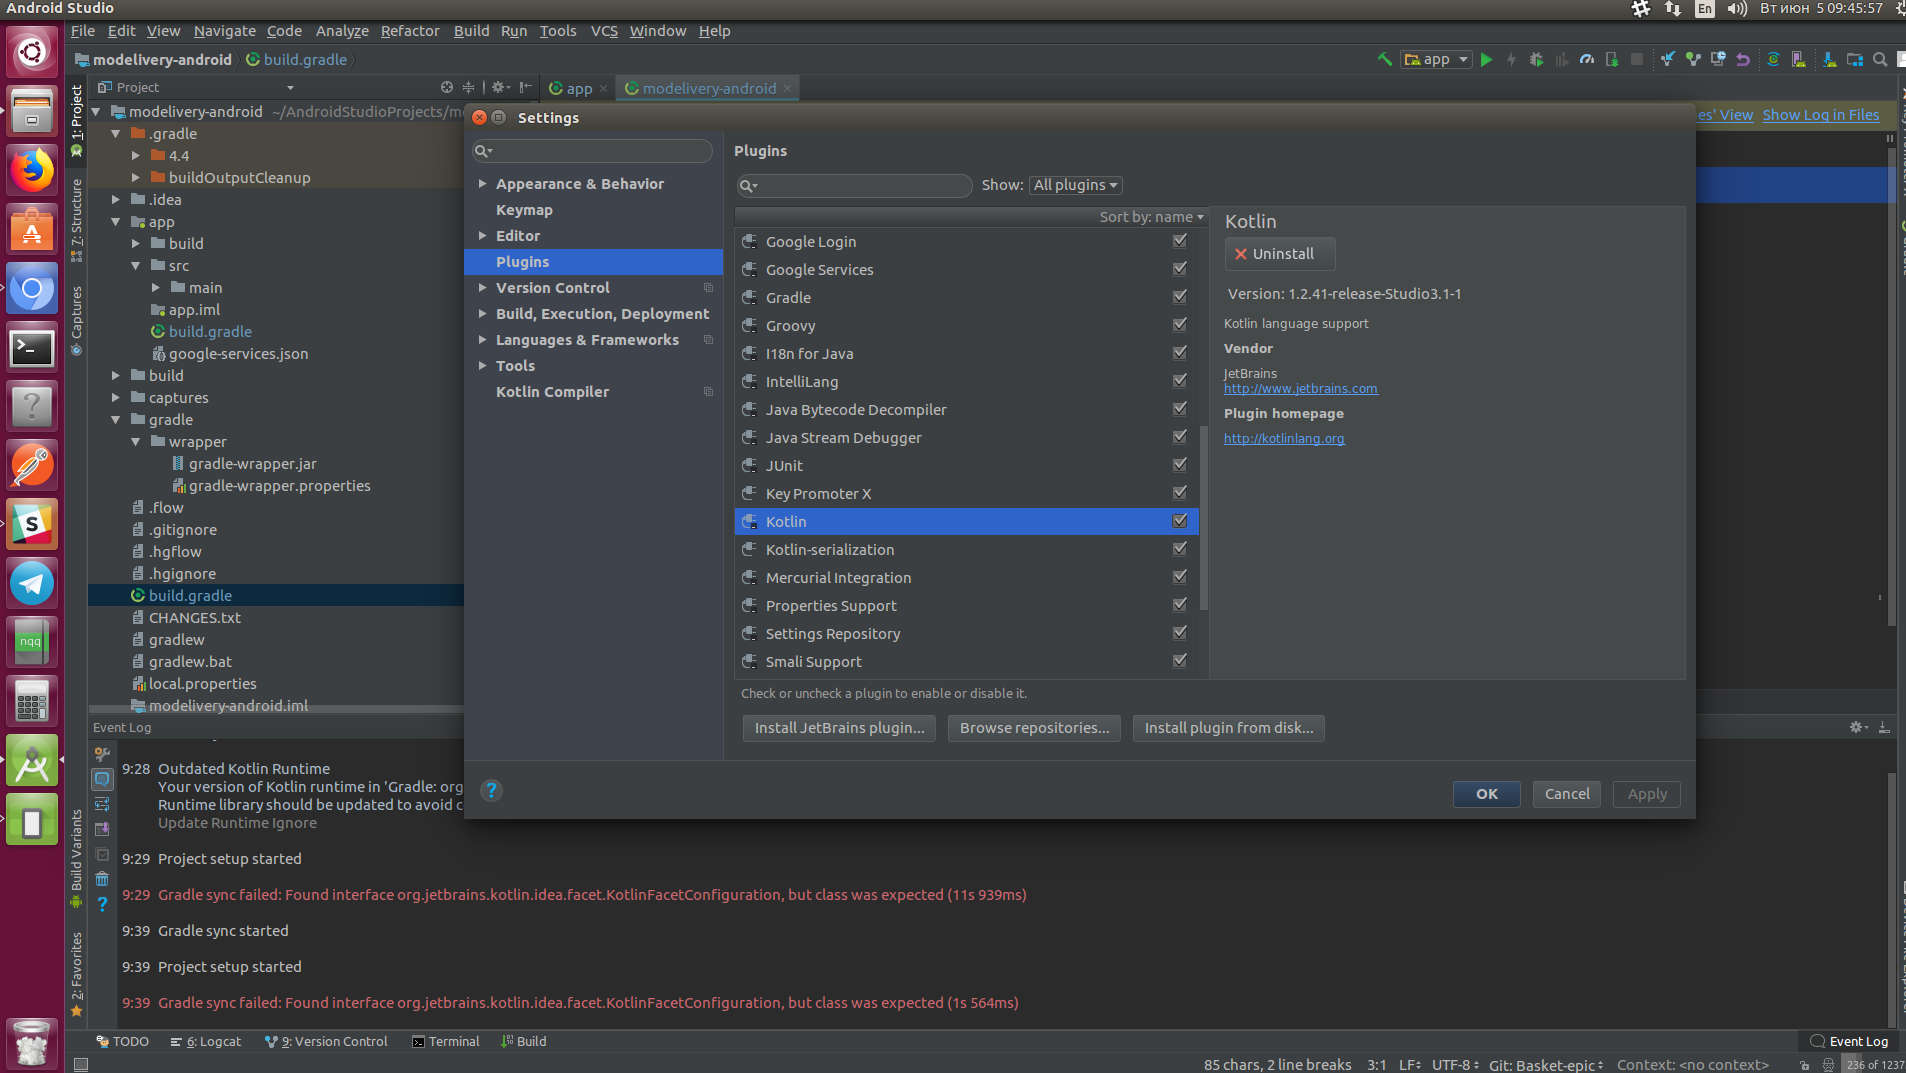Click Browse repositories button
The height and width of the screenshot is (1073, 1906).
(1034, 728)
